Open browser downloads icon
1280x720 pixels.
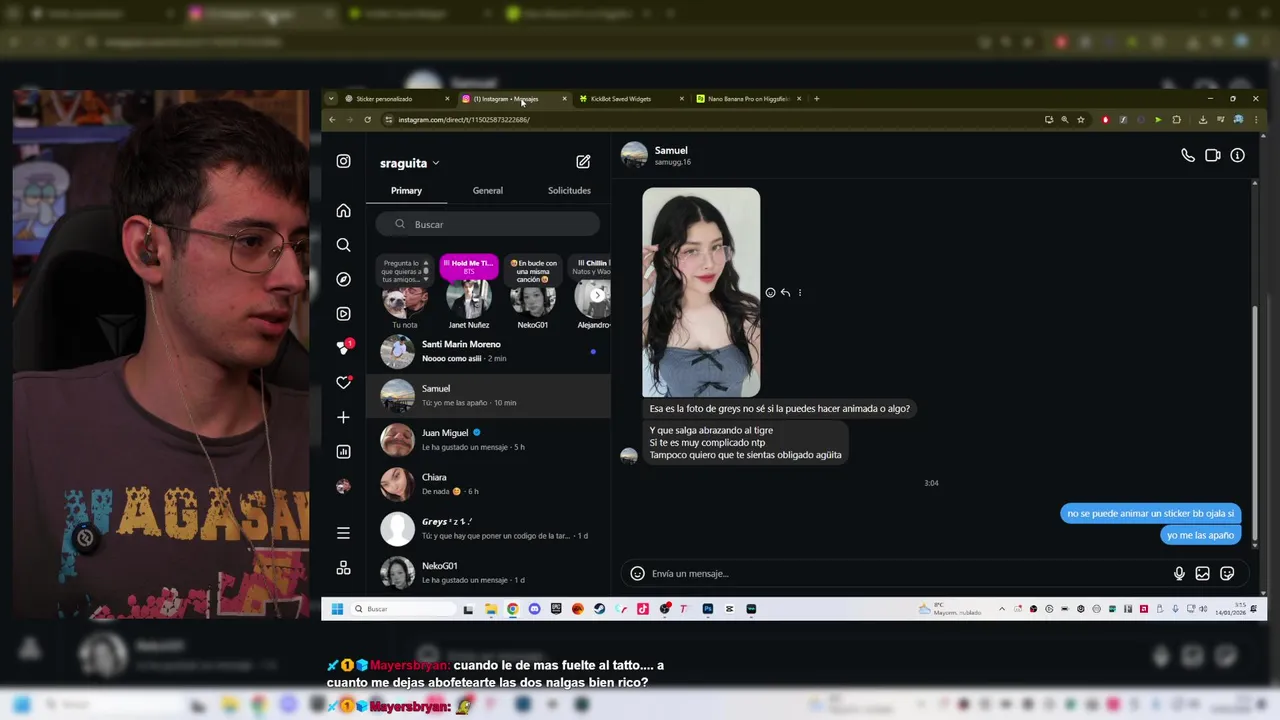1203,120
